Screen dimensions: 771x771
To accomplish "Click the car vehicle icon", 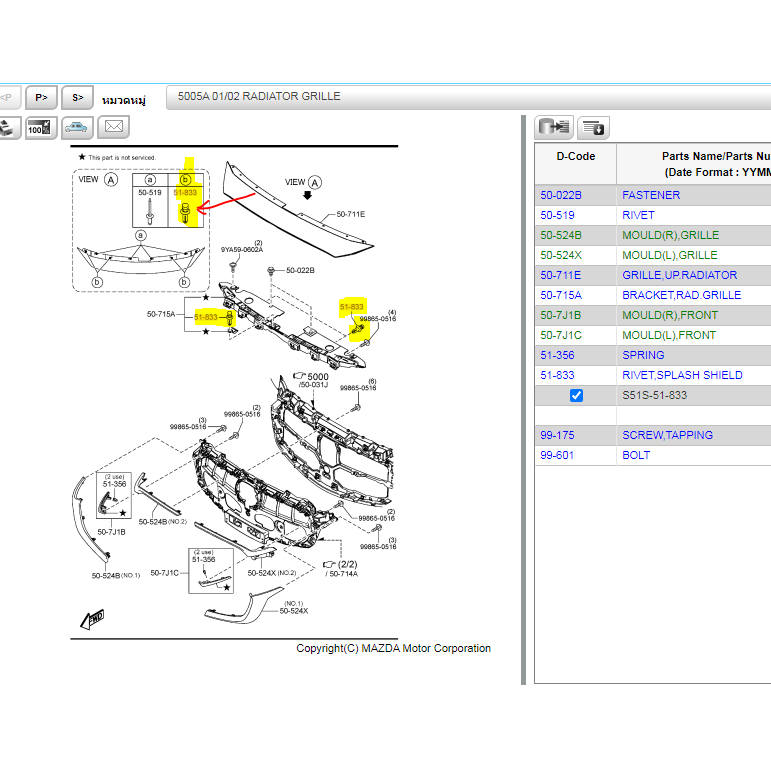I will pyautogui.click(x=76, y=127).
